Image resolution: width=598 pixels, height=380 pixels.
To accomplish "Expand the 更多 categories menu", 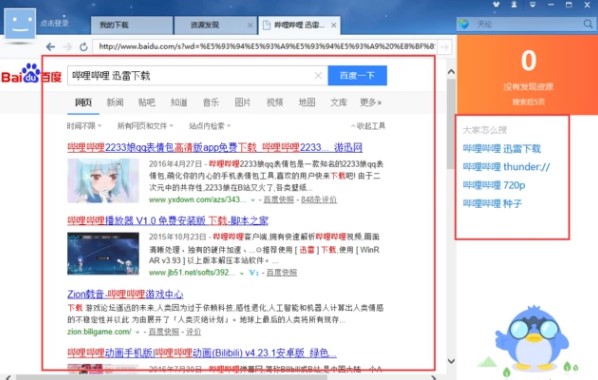I will tap(371, 102).
